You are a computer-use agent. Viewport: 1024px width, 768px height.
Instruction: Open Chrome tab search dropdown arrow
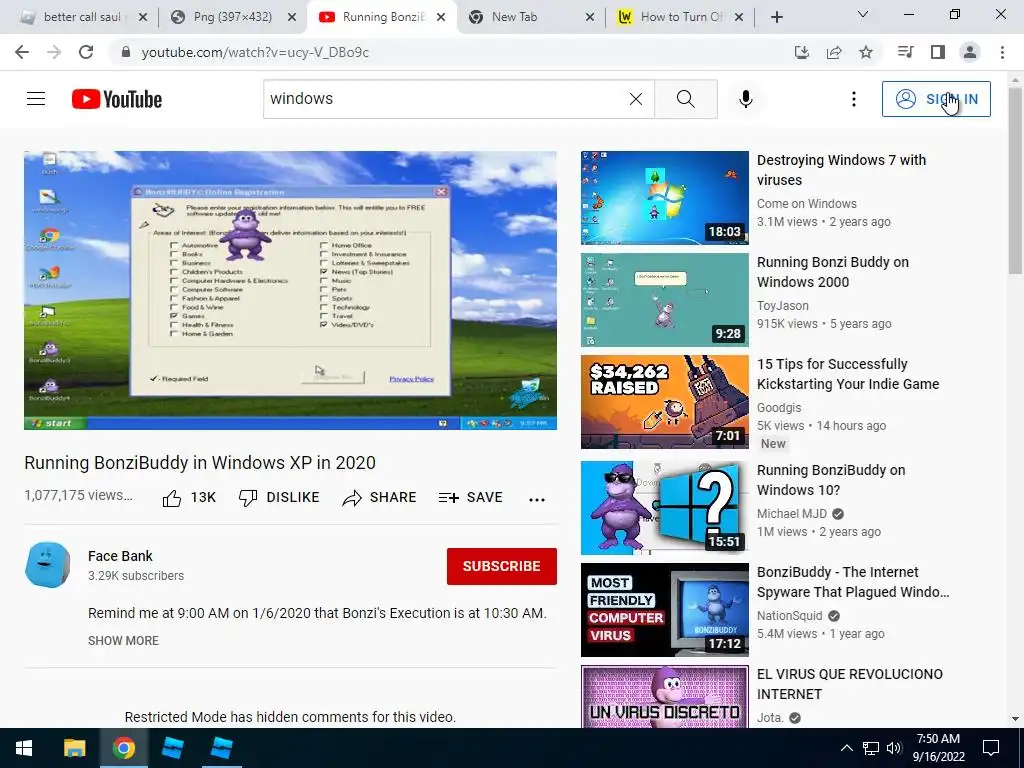click(x=863, y=14)
